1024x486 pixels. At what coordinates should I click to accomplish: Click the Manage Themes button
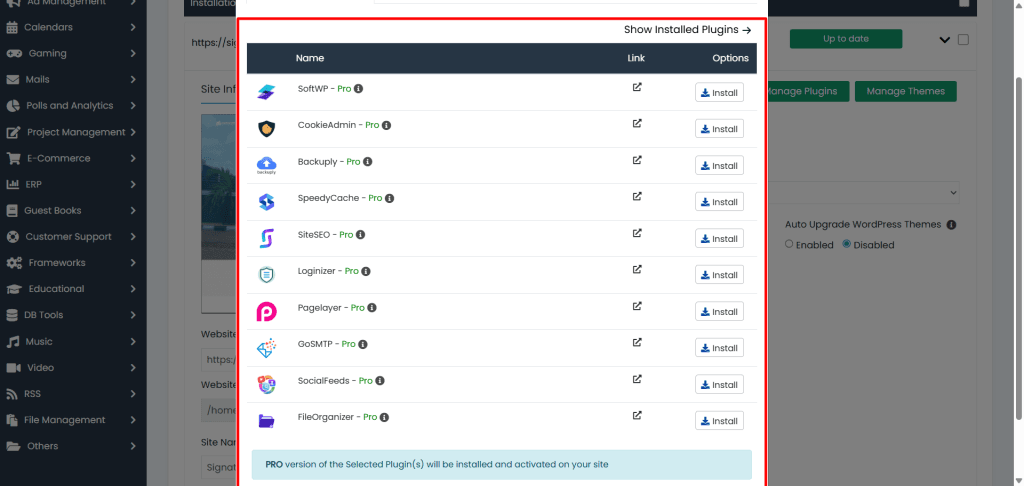tap(905, 91)
